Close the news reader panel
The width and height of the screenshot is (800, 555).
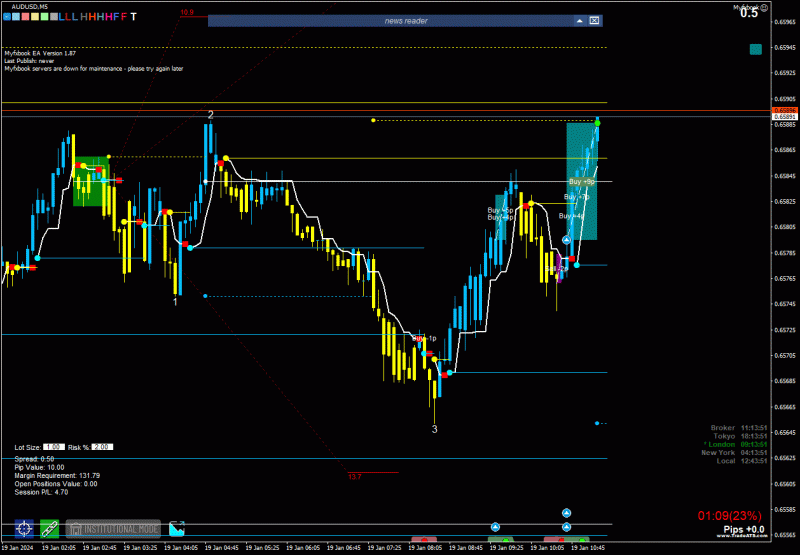point(594,21)
